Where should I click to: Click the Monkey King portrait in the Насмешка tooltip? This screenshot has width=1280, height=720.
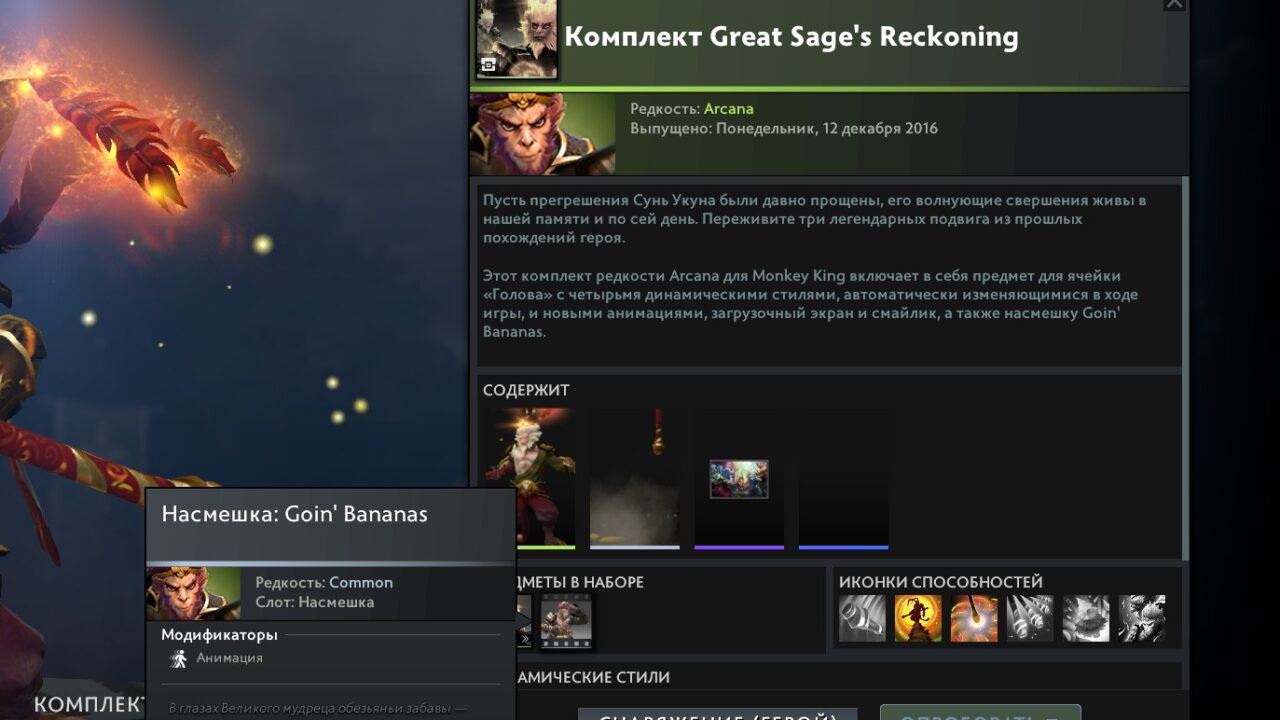click(193, 594)
